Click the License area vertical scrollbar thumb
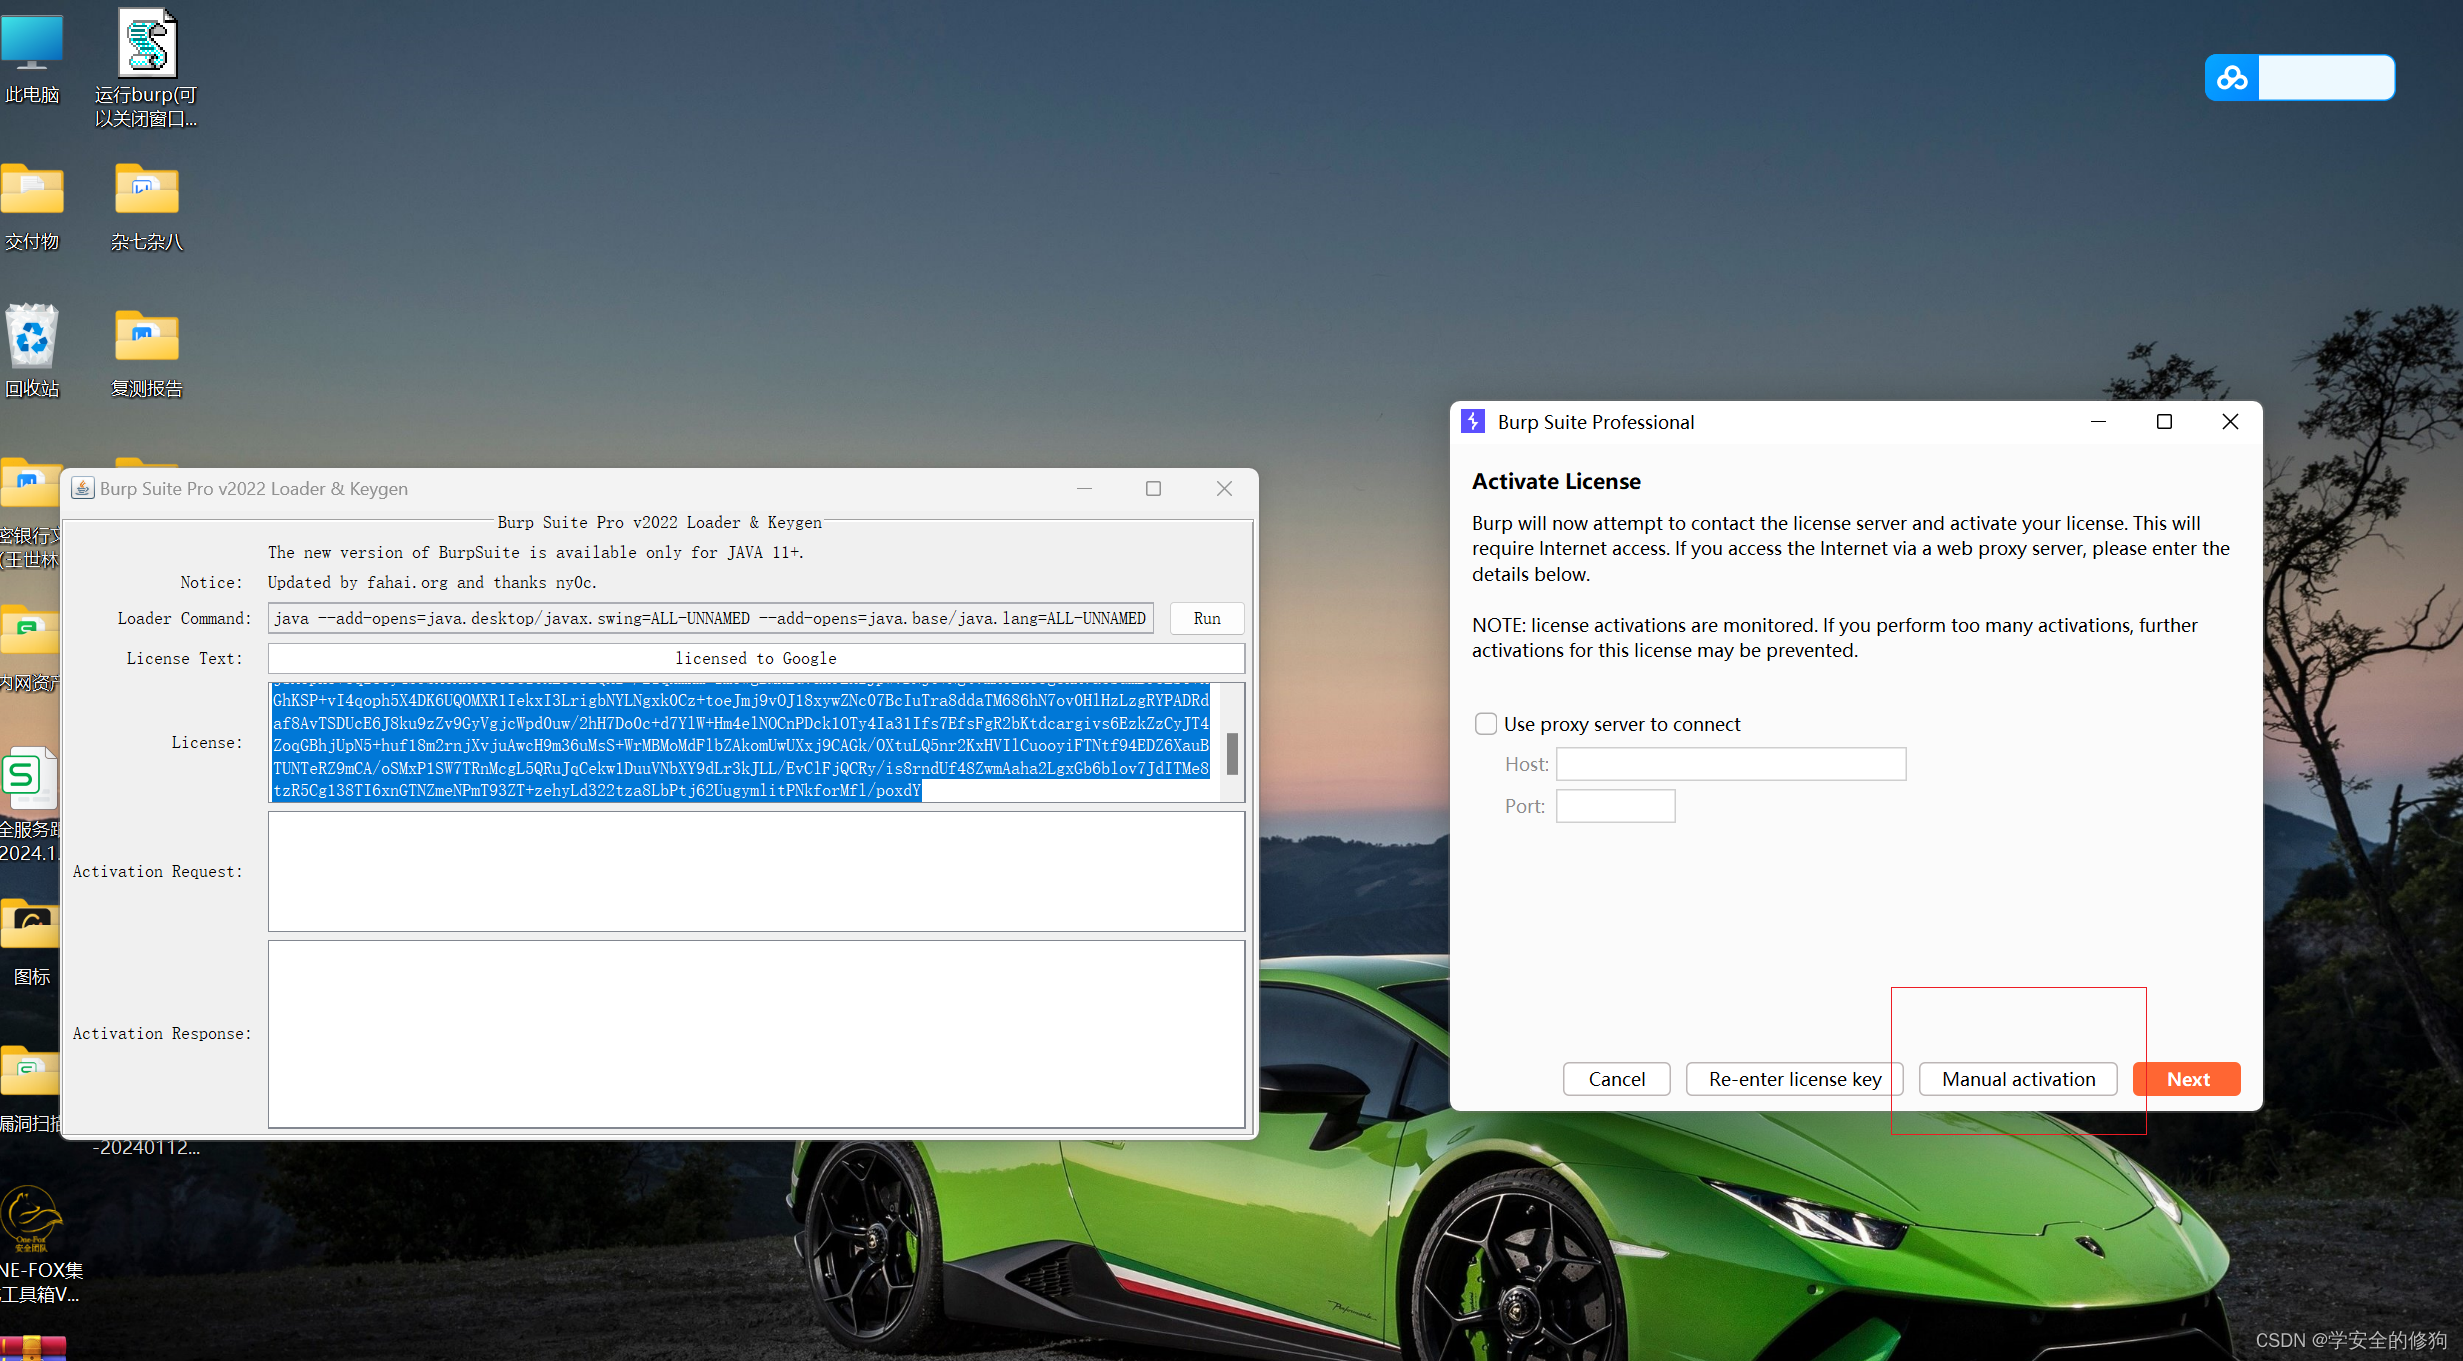 (1232, 753)
